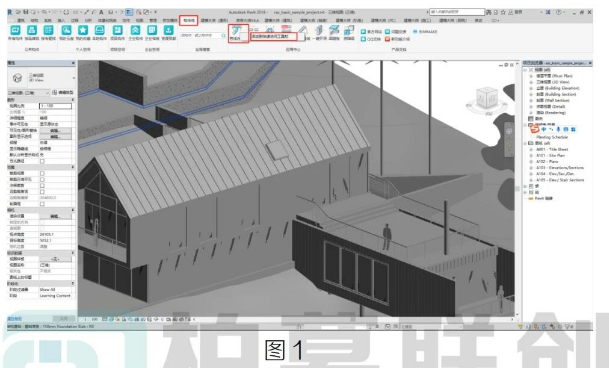Switch to the 建筑 ribbon tab
The width and height of the screenshot is (609, 368).
[21, 20]
